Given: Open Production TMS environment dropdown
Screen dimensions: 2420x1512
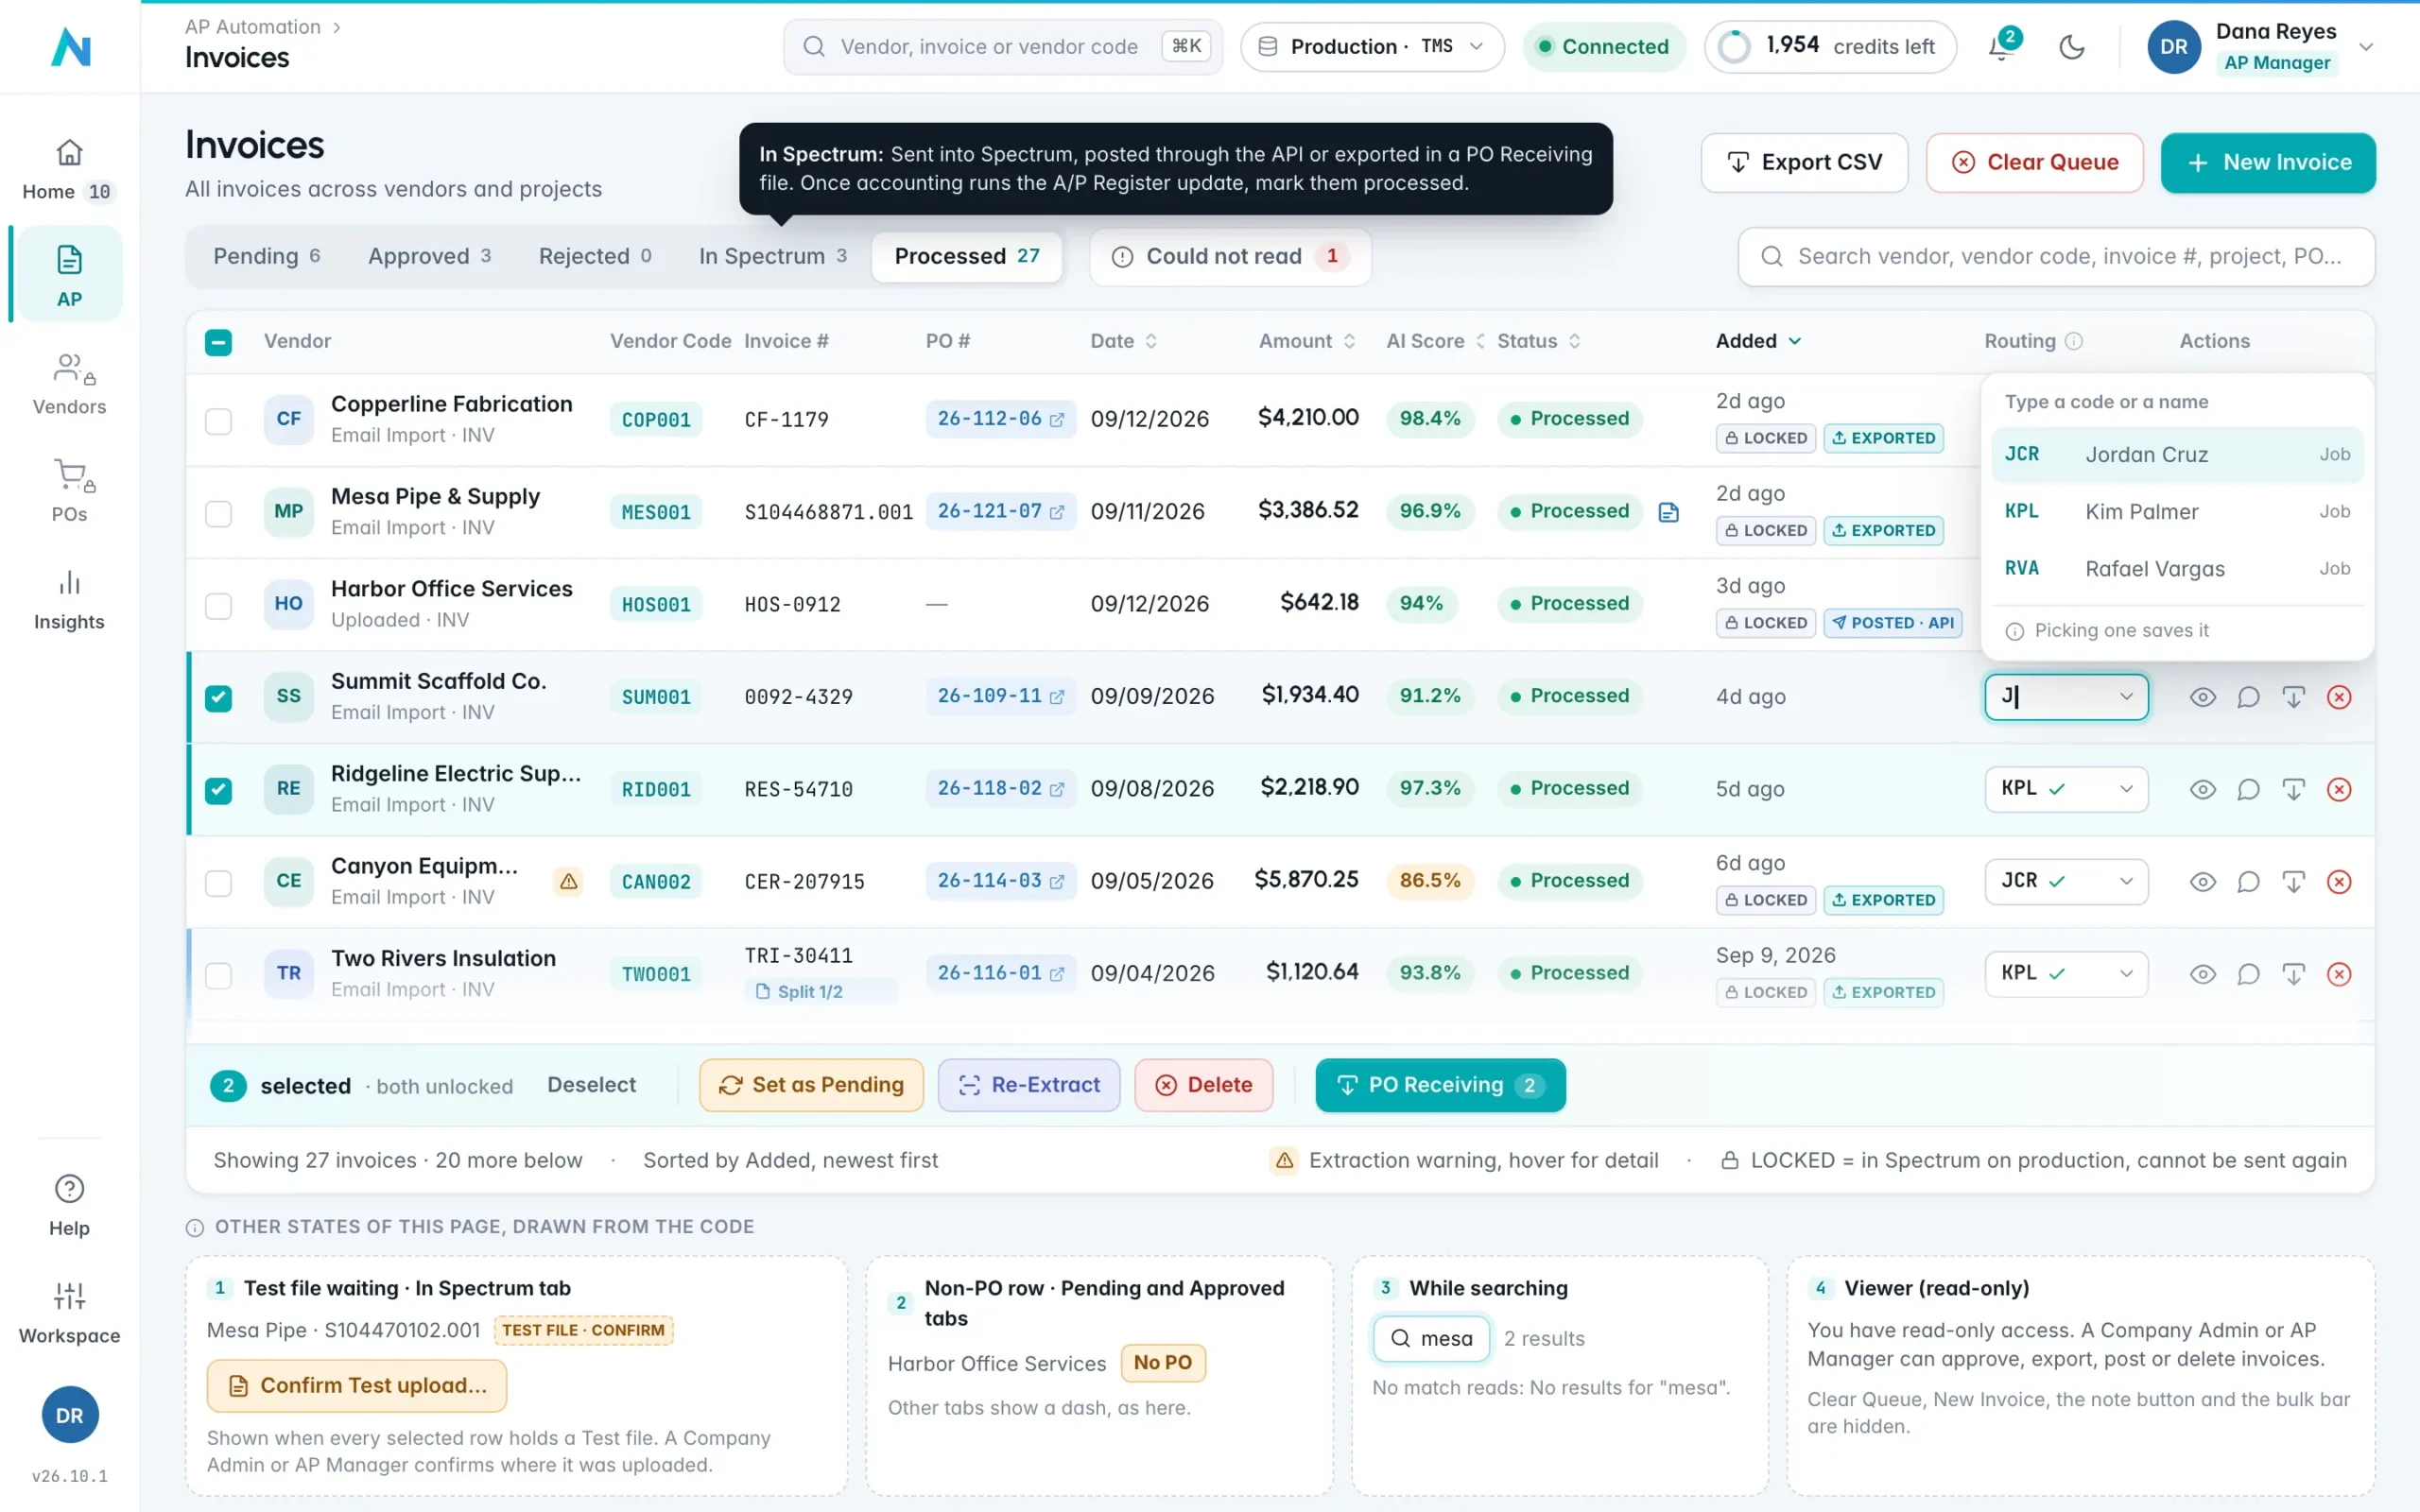Looking at the screenshot, I should pos(1372,47).
